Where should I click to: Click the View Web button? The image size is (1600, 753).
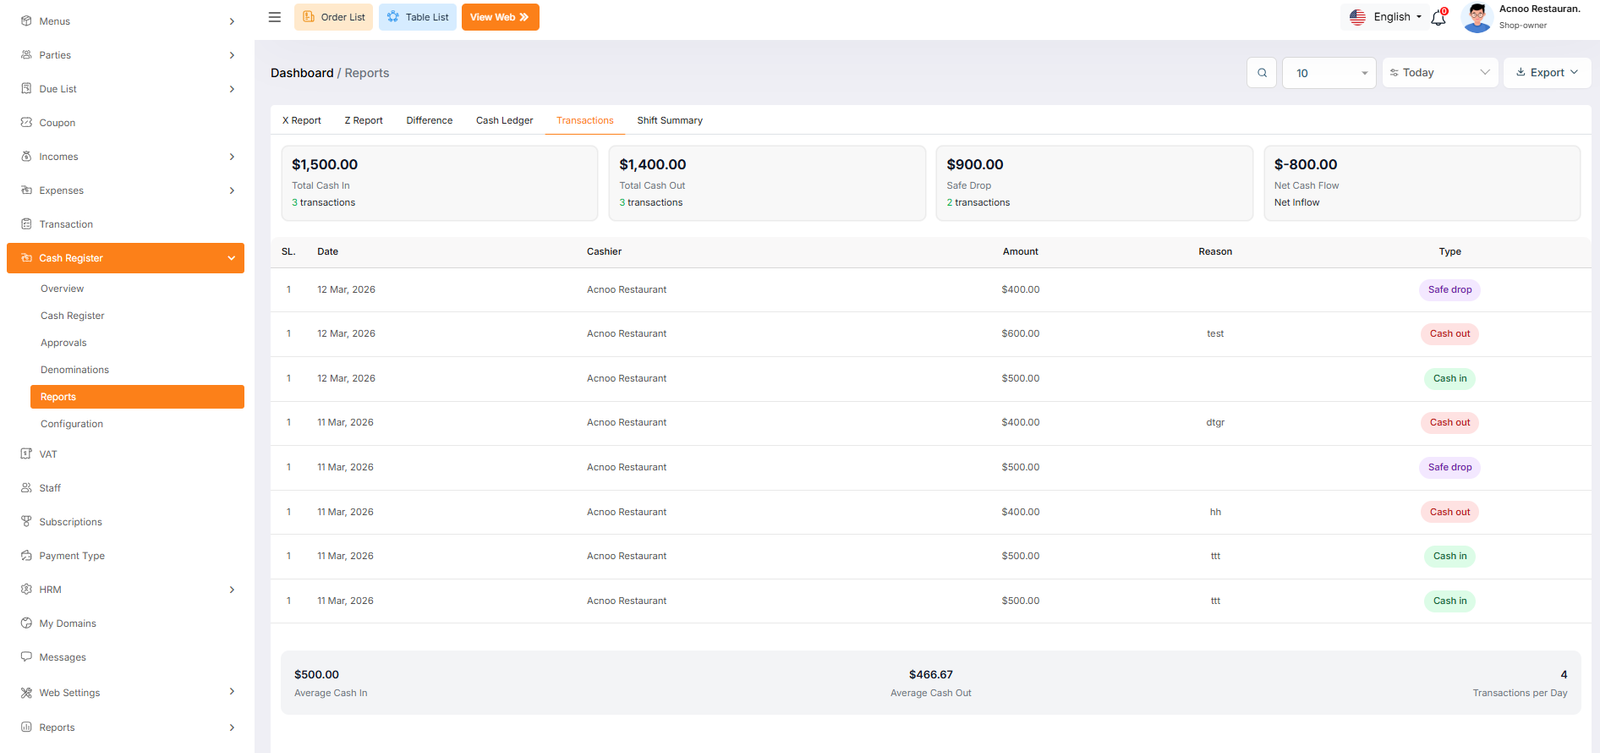coord(500,17)
